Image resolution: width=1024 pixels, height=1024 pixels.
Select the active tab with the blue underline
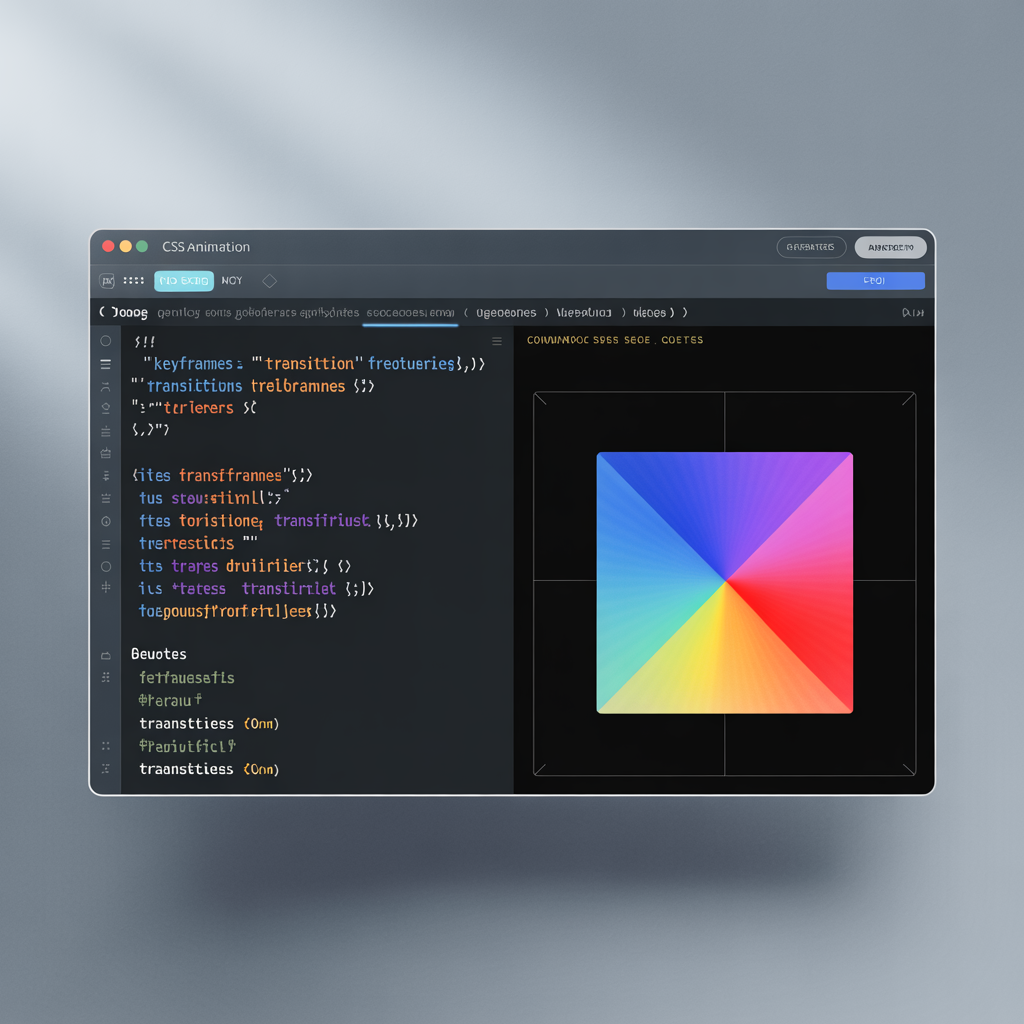(x=410, y=313)
